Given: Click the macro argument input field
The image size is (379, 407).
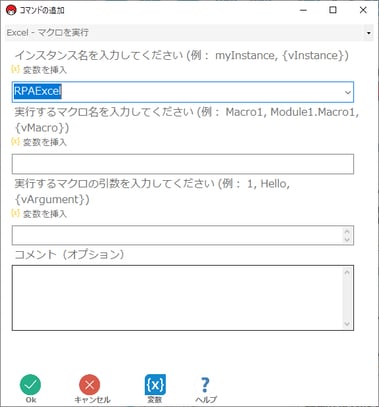Looking at the screenshot, I should pyautogui.click(x=177, y=235).
